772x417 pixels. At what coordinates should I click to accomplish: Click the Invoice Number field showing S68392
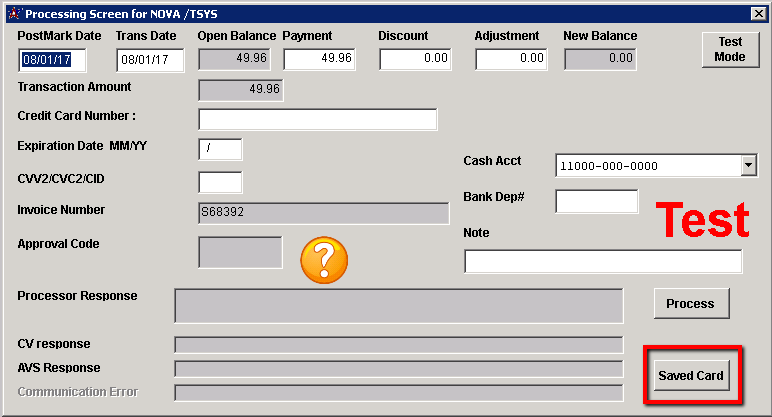(323, 213)
